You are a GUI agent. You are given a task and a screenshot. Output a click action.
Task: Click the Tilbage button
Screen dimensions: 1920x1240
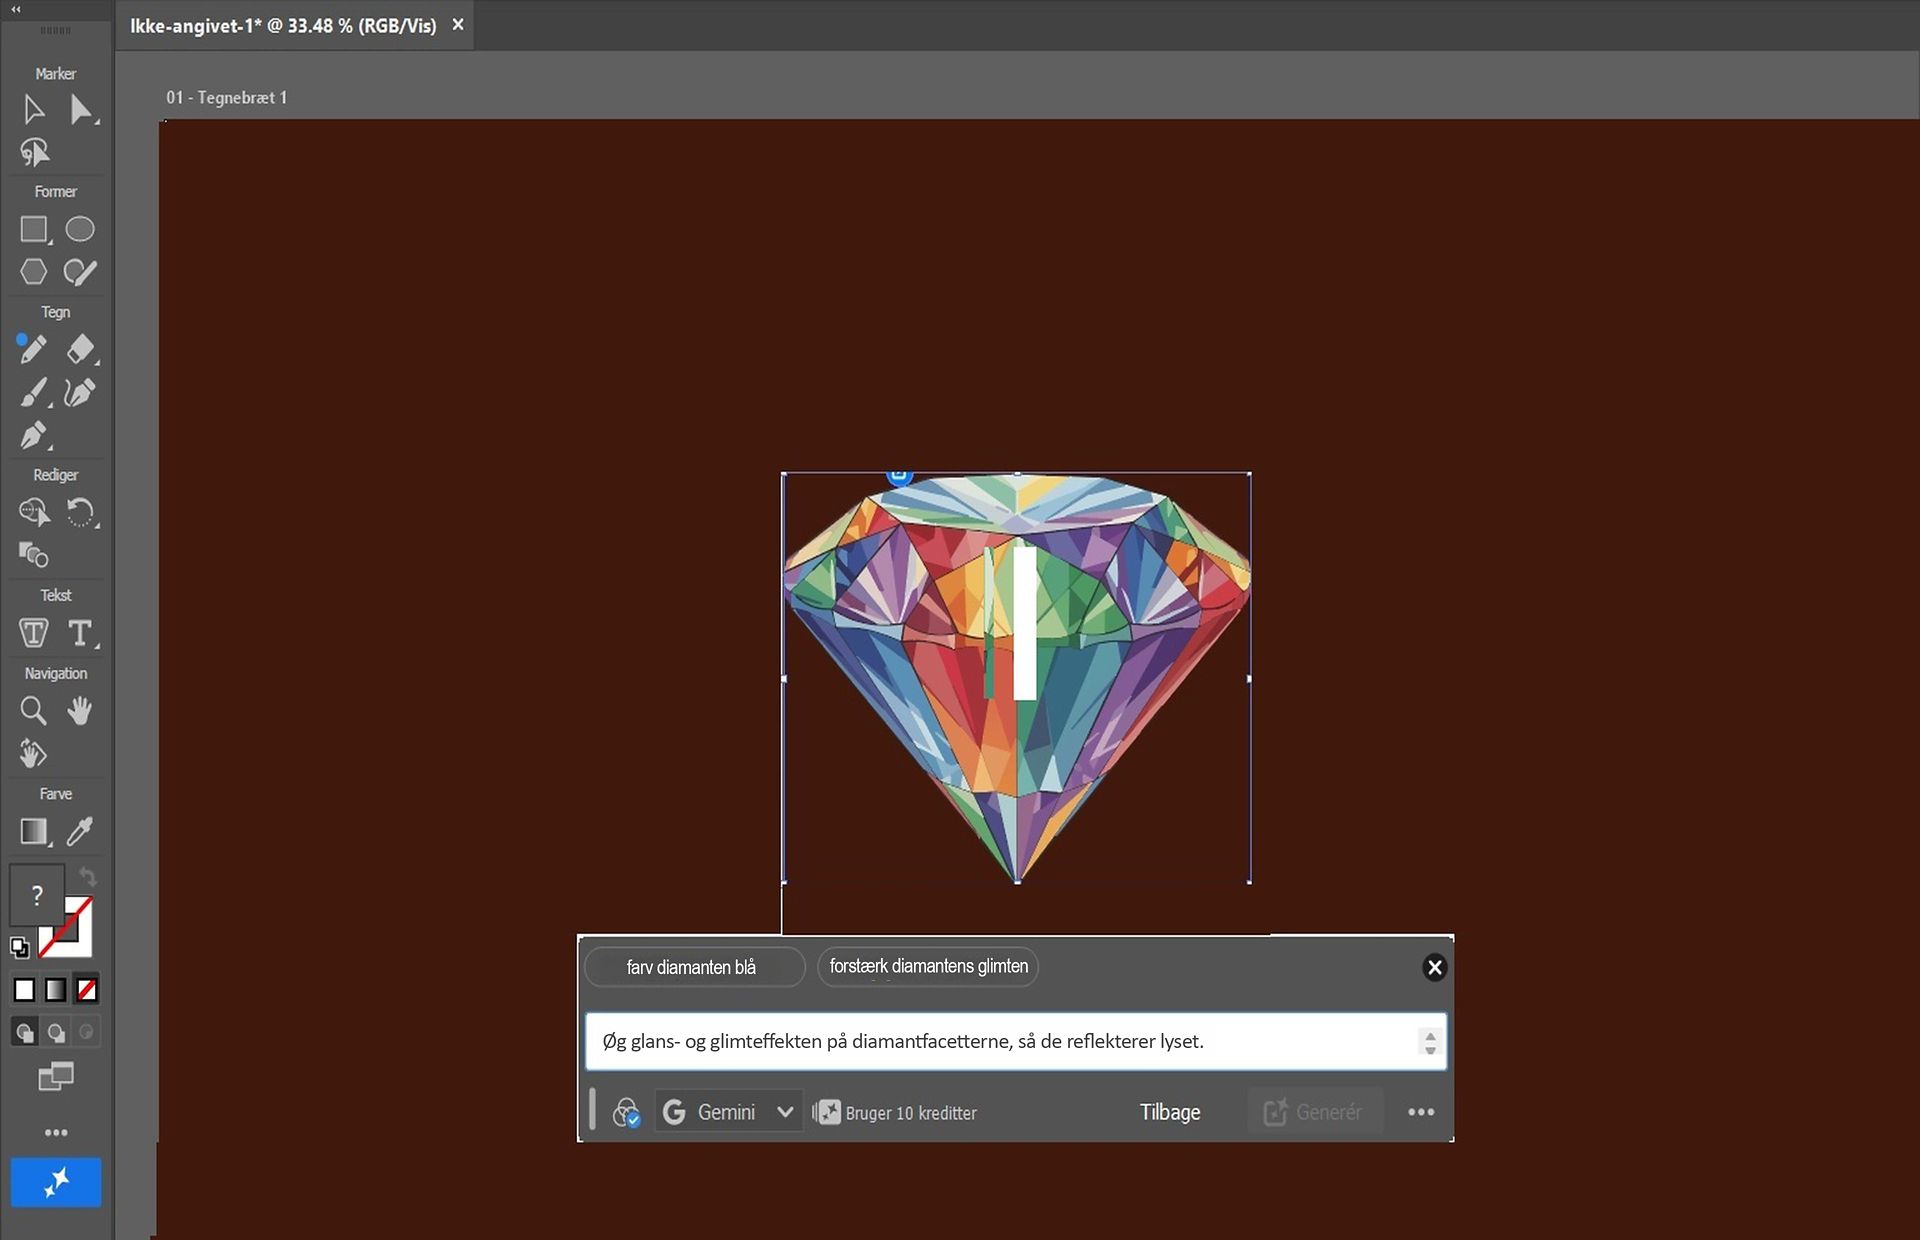pyautogui.click(x=1170, y=1112)
